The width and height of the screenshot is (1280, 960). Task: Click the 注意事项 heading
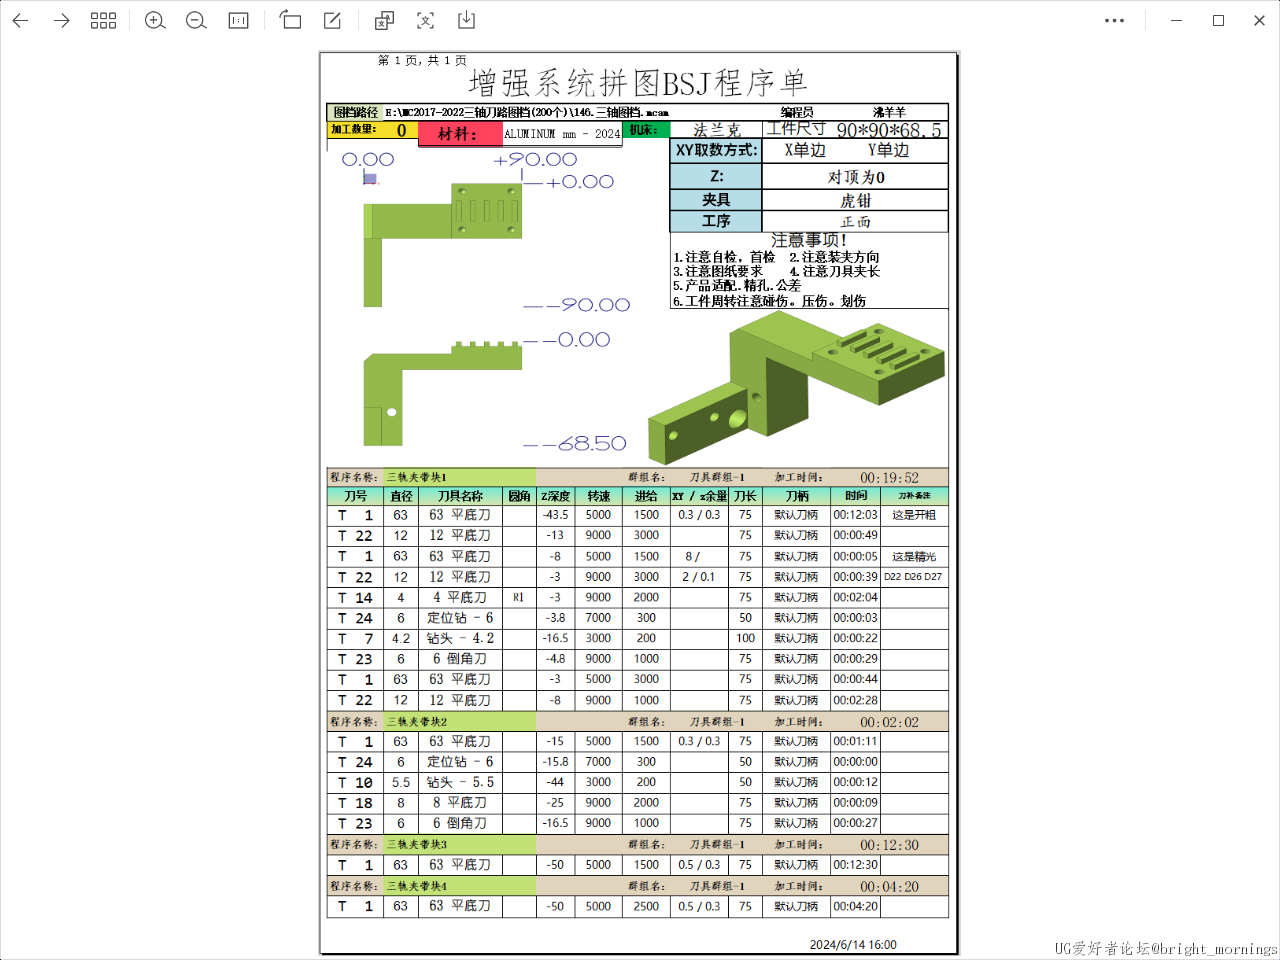coord(808,240)
